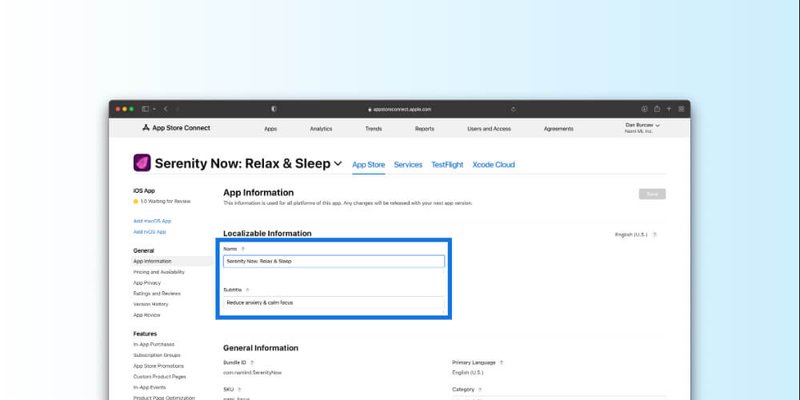Click help icon next to Name label
The image size is (800, 400).
243,248
